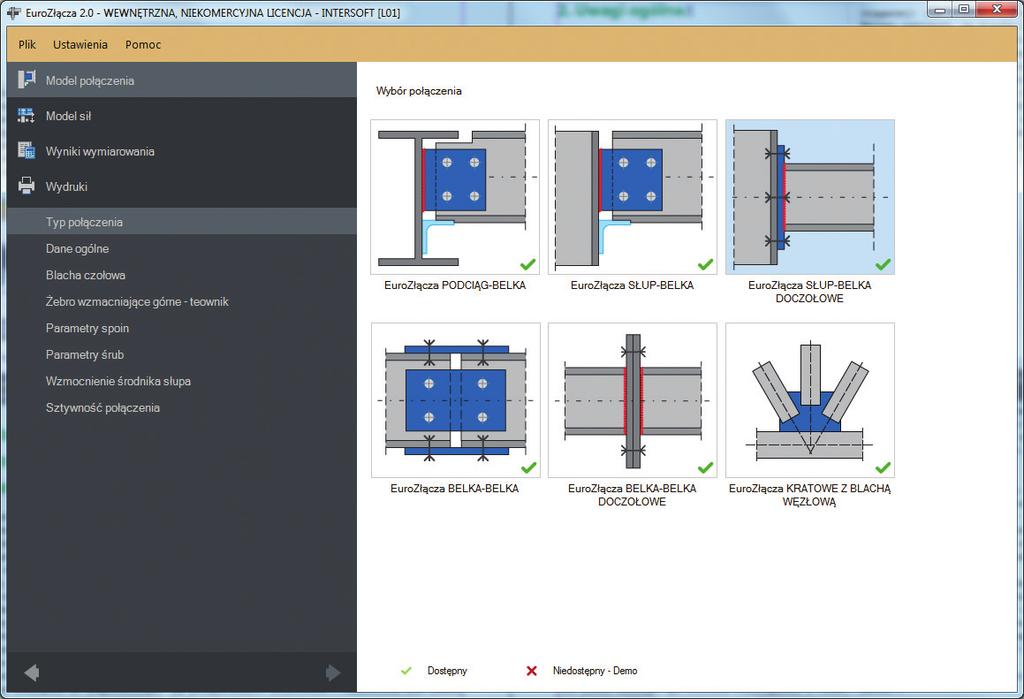The width and height of the screenshot is (1024, 699).
Task: Click the EuroZłącza BELKA-BELKA caption
Action: click(x=455, y=489)
